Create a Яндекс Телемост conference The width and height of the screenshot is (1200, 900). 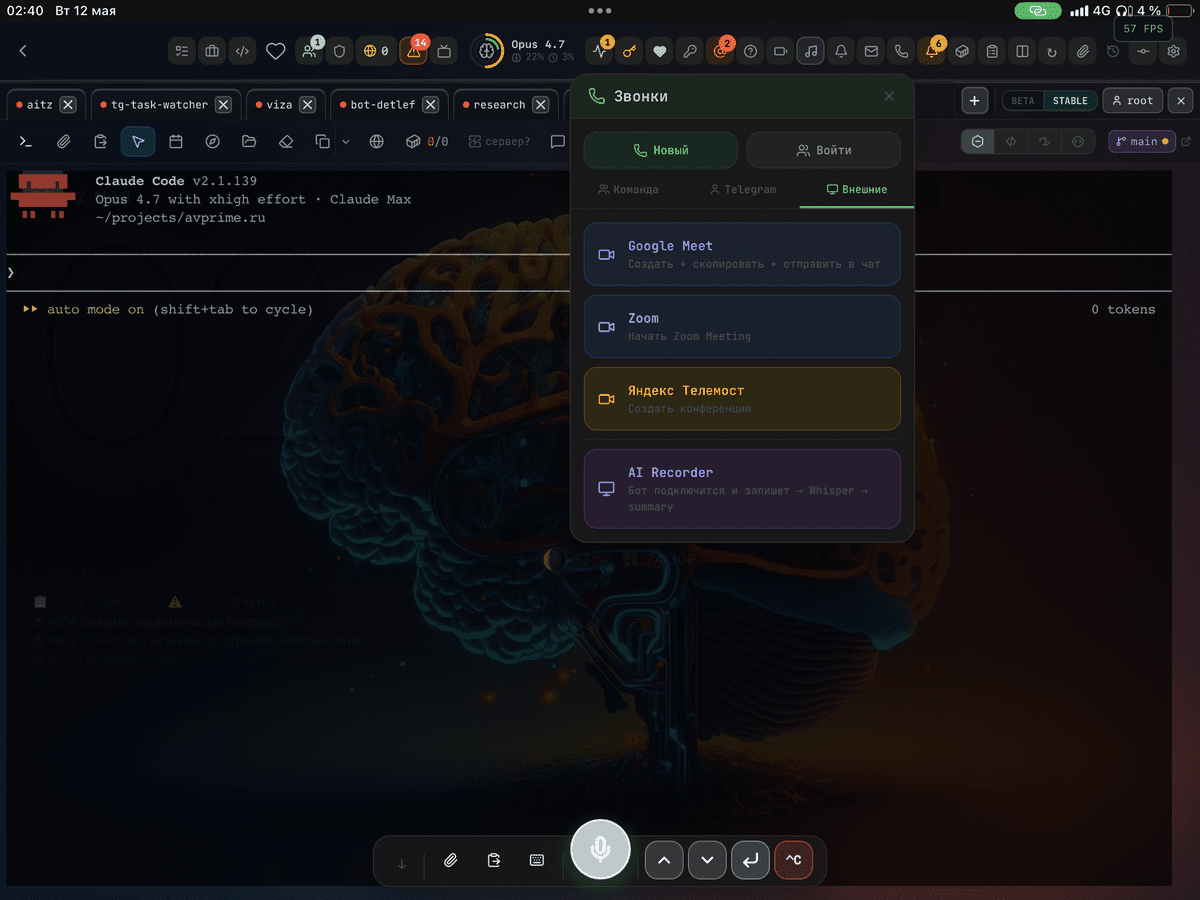[x=742, y=399]
